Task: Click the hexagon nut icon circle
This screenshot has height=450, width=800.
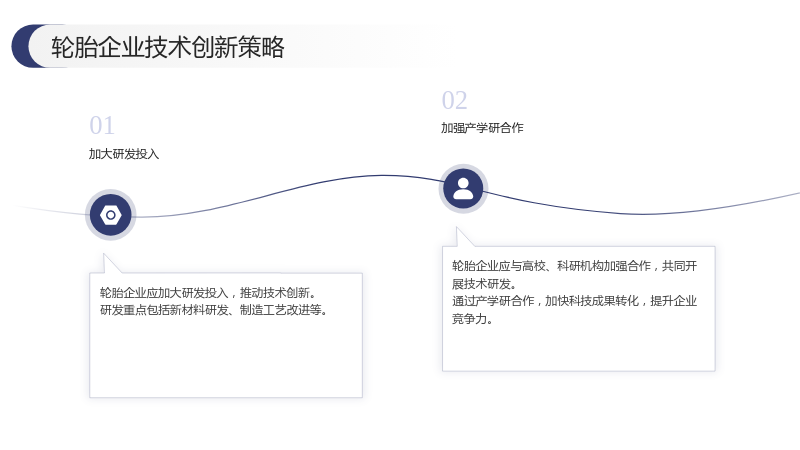Action: click(111, 215)
